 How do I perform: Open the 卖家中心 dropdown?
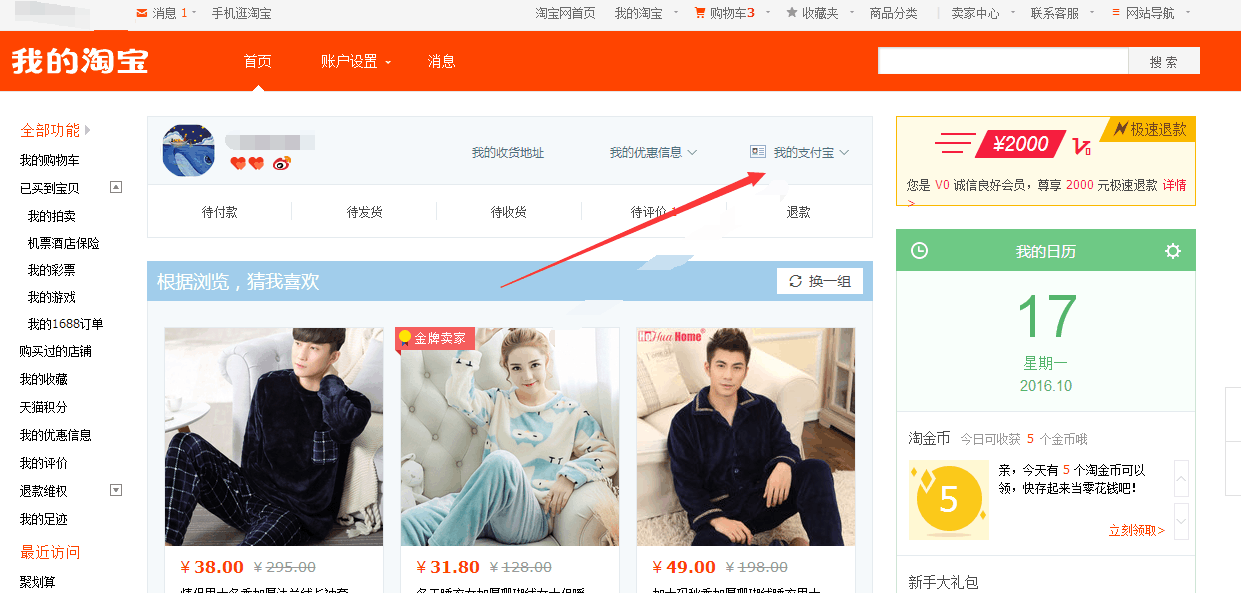1013,13
